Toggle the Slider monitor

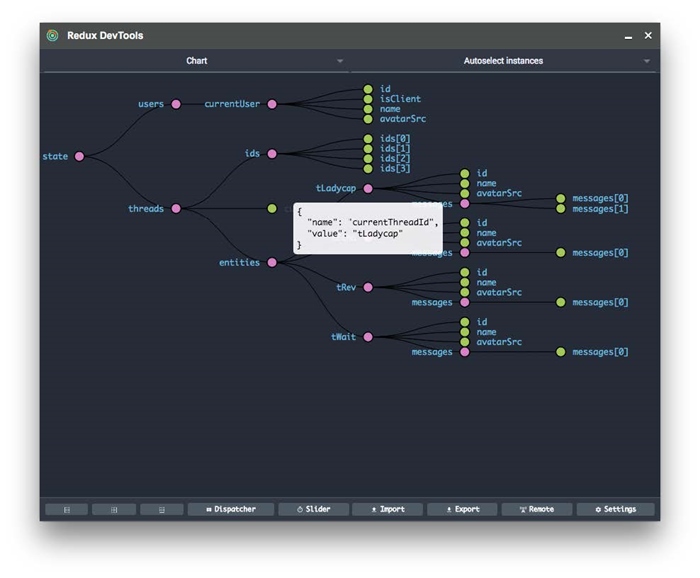pos(313,509)
